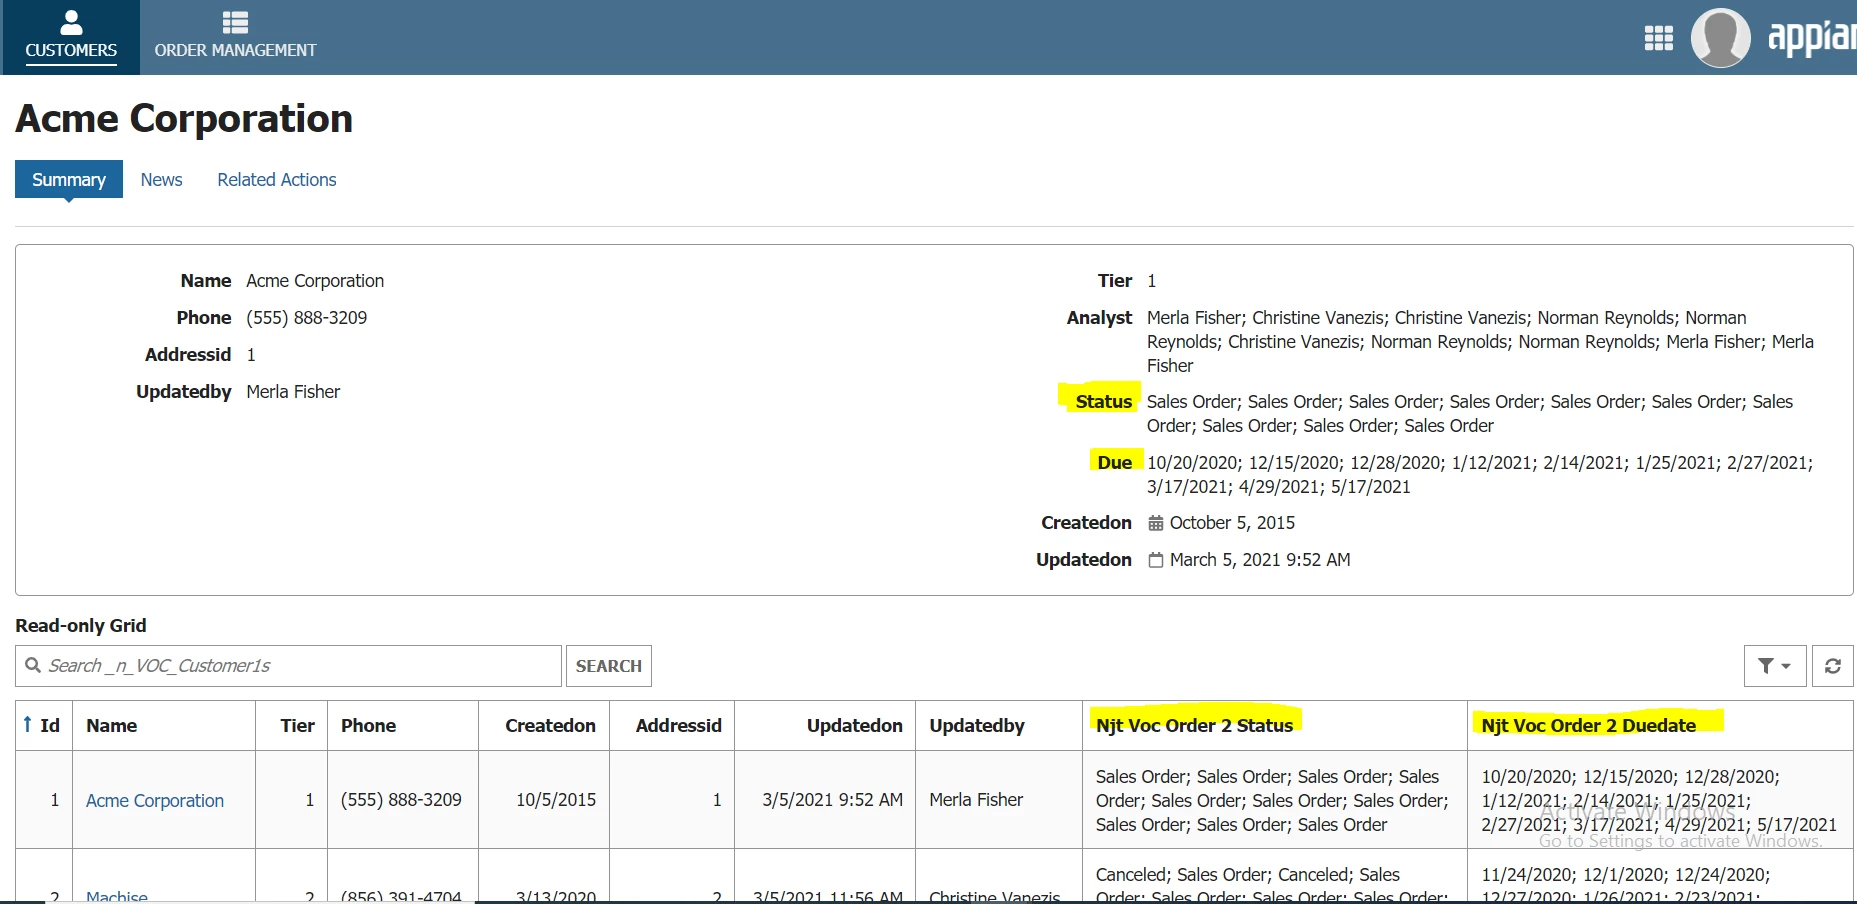The height and width of the screenshot is (904, 1857).
Task: Open the grid filter dropdown
Action: point(1775,666)
